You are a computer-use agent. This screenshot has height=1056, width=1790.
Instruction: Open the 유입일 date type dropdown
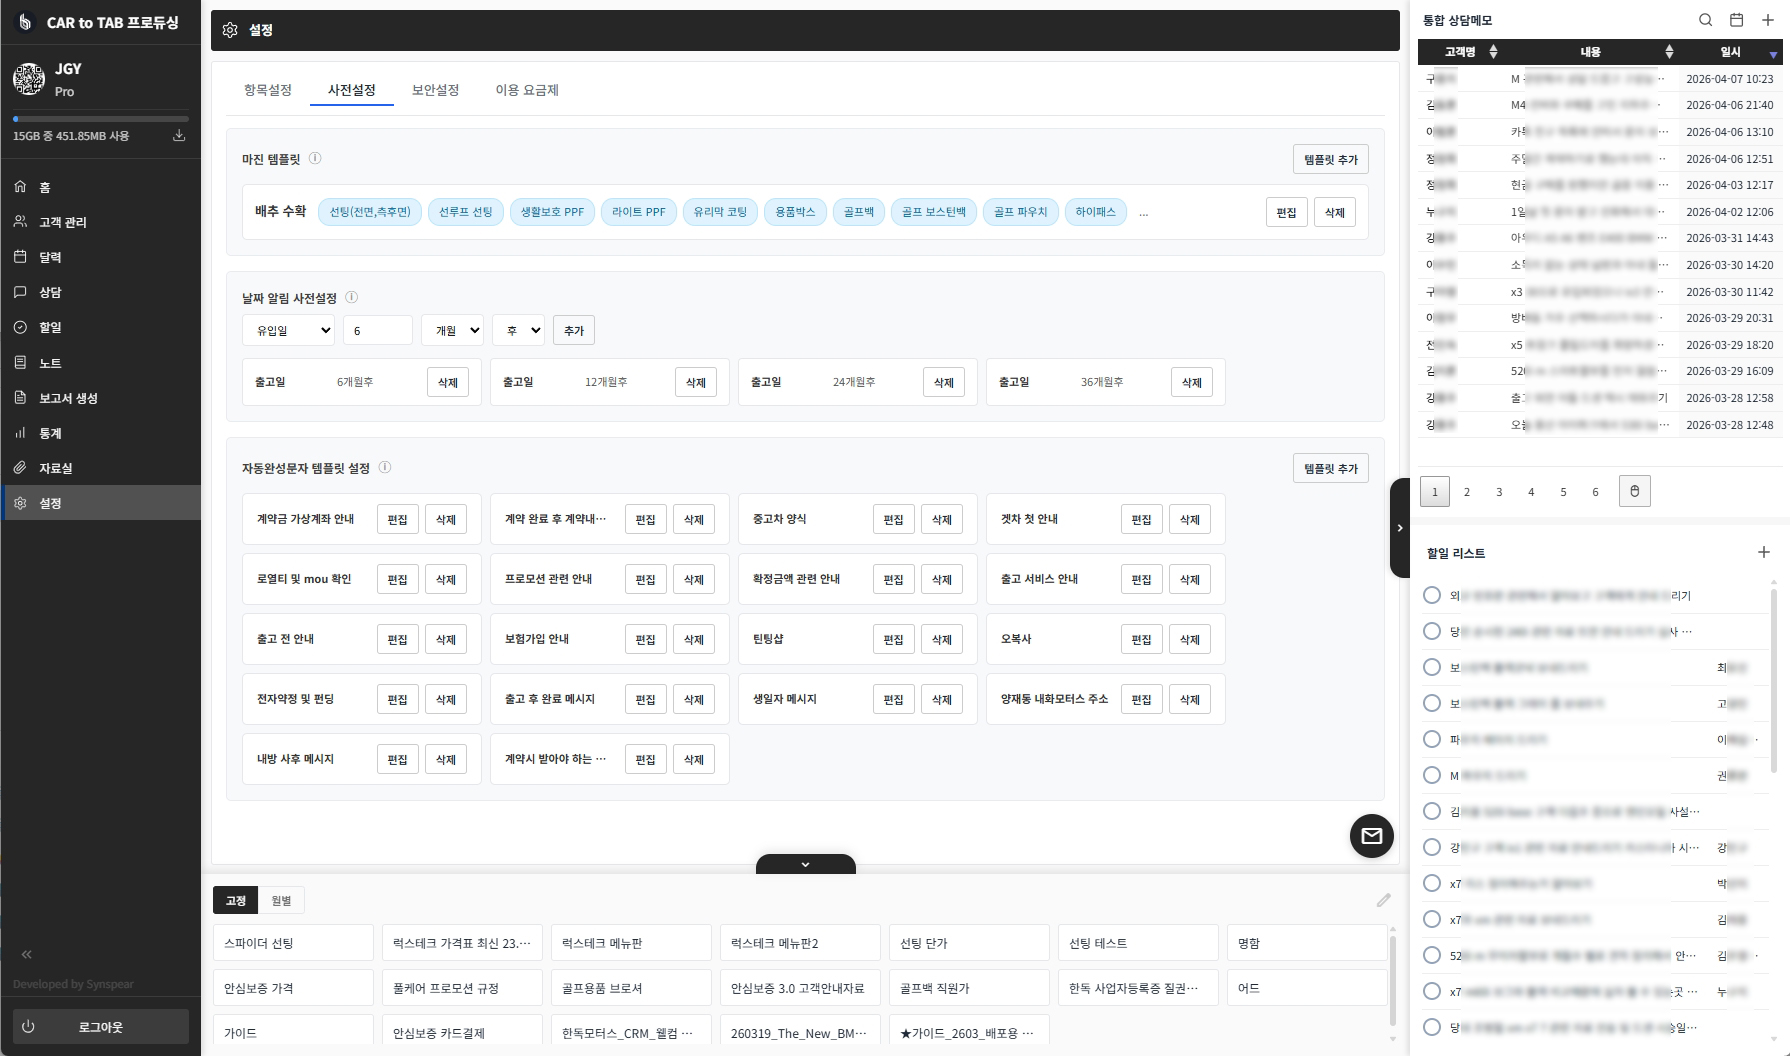point(288,330)
